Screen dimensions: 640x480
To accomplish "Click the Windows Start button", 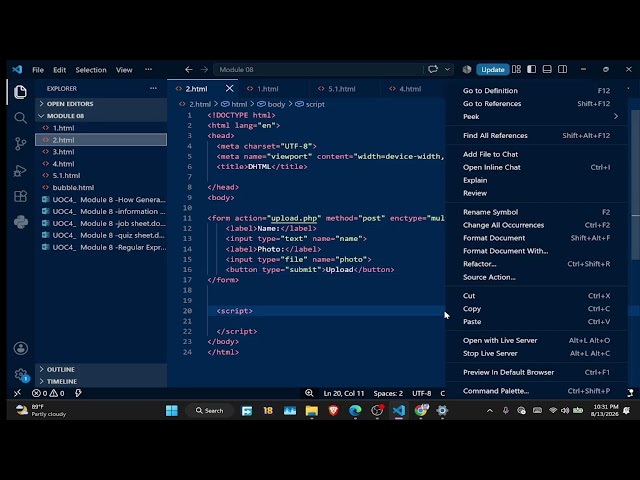I will click(x=172, y=410).
